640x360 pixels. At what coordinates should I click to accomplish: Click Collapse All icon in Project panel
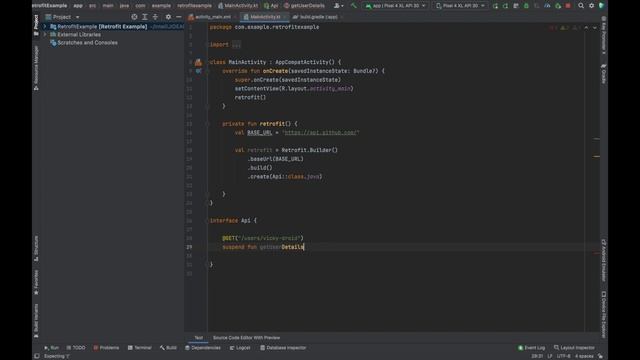point(155,17)
